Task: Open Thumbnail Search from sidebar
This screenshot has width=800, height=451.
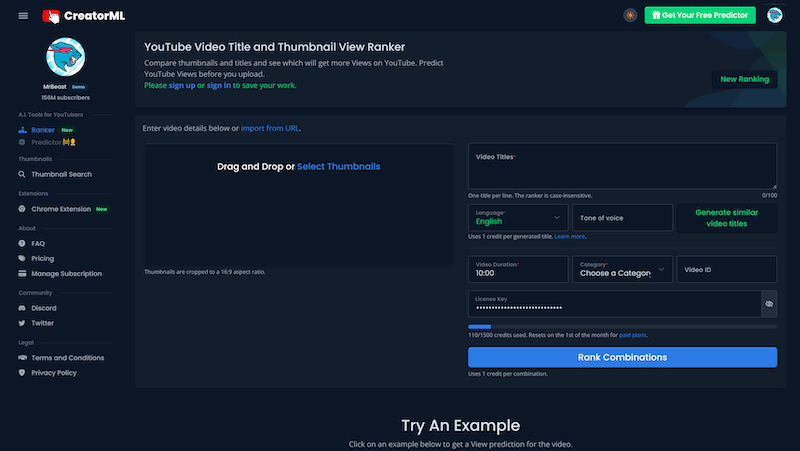Action: (x=61, y=174)
